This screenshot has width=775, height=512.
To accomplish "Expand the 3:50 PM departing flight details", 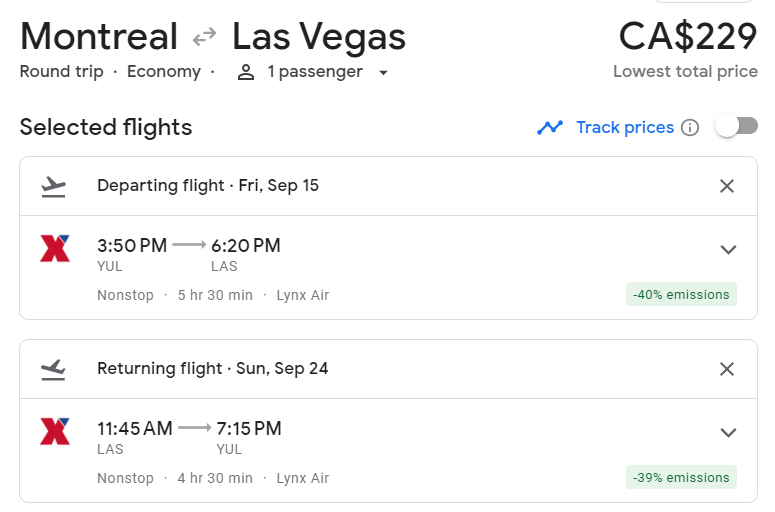I will (728, 250).
